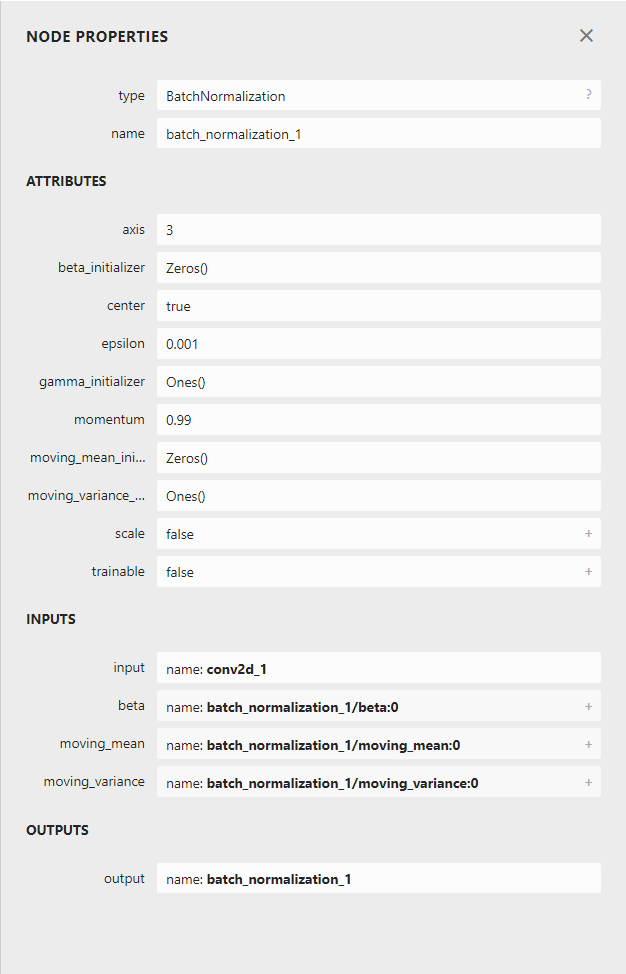Select the center attribute showing true
The width and height of the screenshot is (626, 974).
(350, 305)
